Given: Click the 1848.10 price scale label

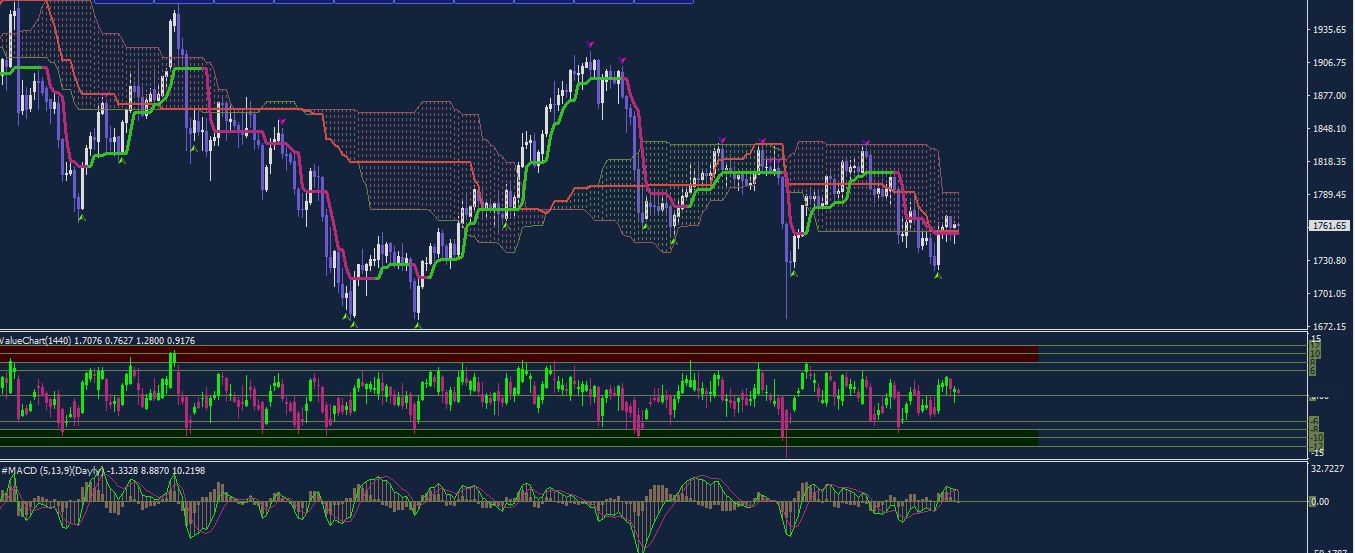Looking at the screenshot, I should [x=1329, y=129].
